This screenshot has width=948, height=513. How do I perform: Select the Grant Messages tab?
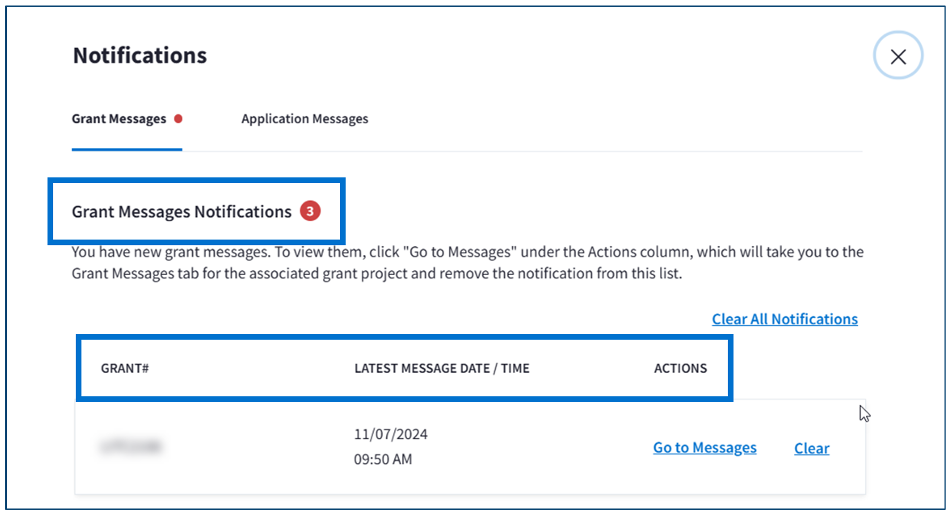pos(118,119)
